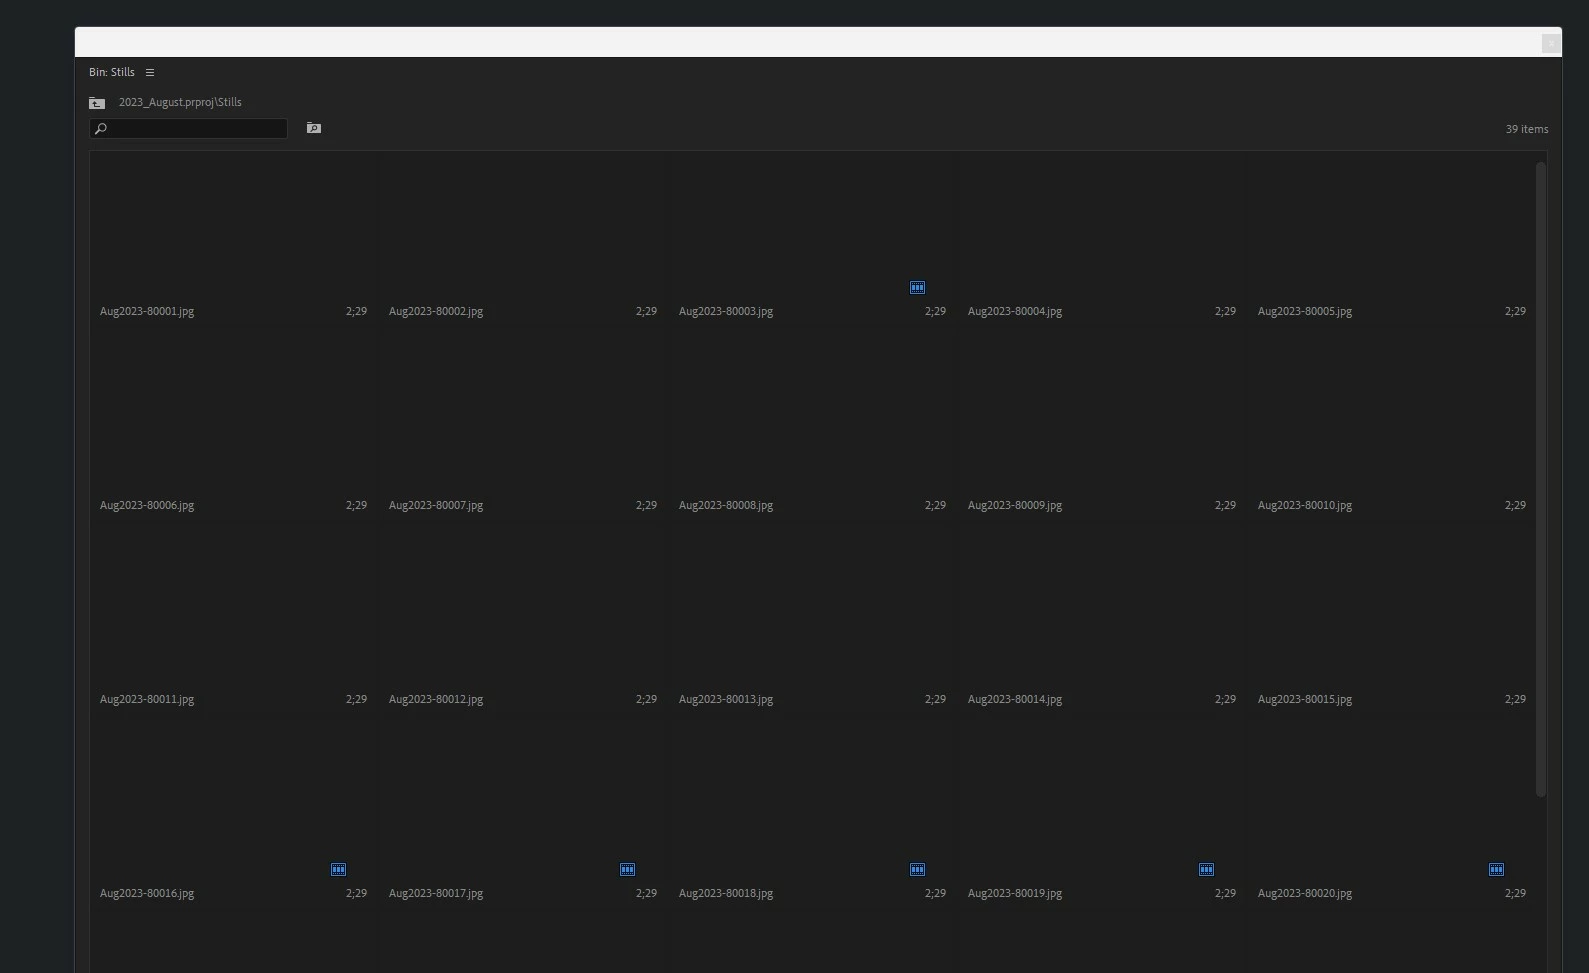Select Aug2023-80002.jpg file name
1589x973 pixels.
pos(436,312)
